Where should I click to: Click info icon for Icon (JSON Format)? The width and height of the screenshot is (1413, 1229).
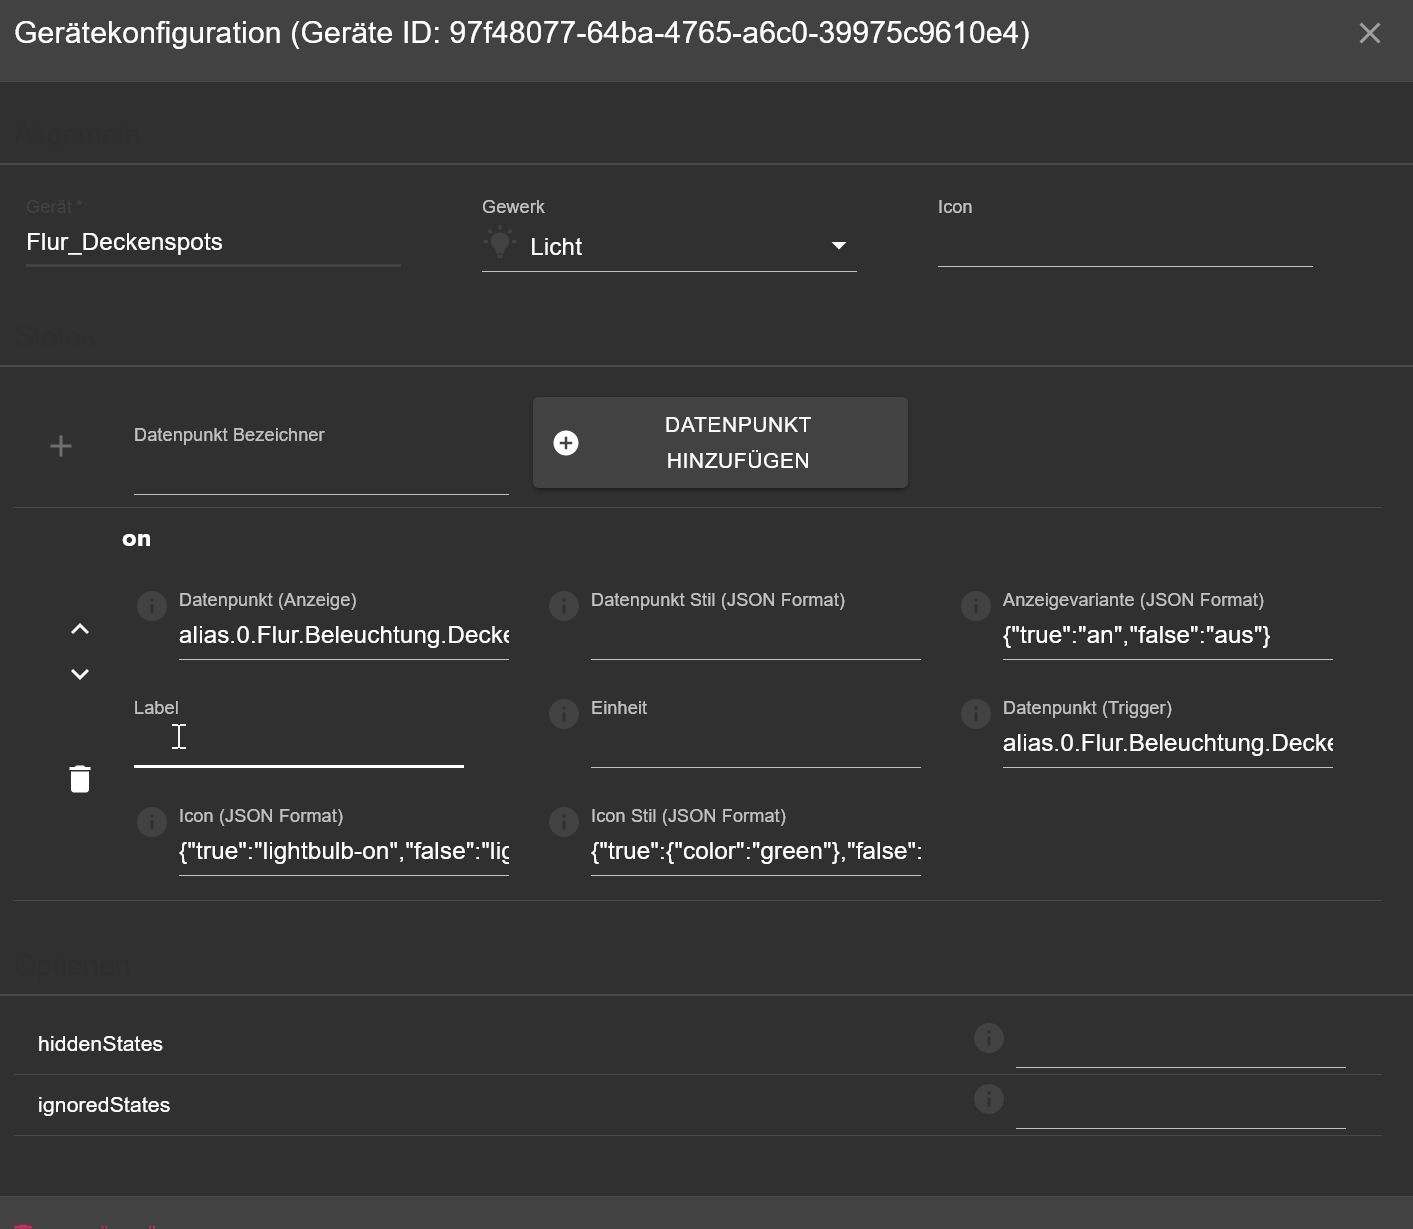(x=152, y=821)
